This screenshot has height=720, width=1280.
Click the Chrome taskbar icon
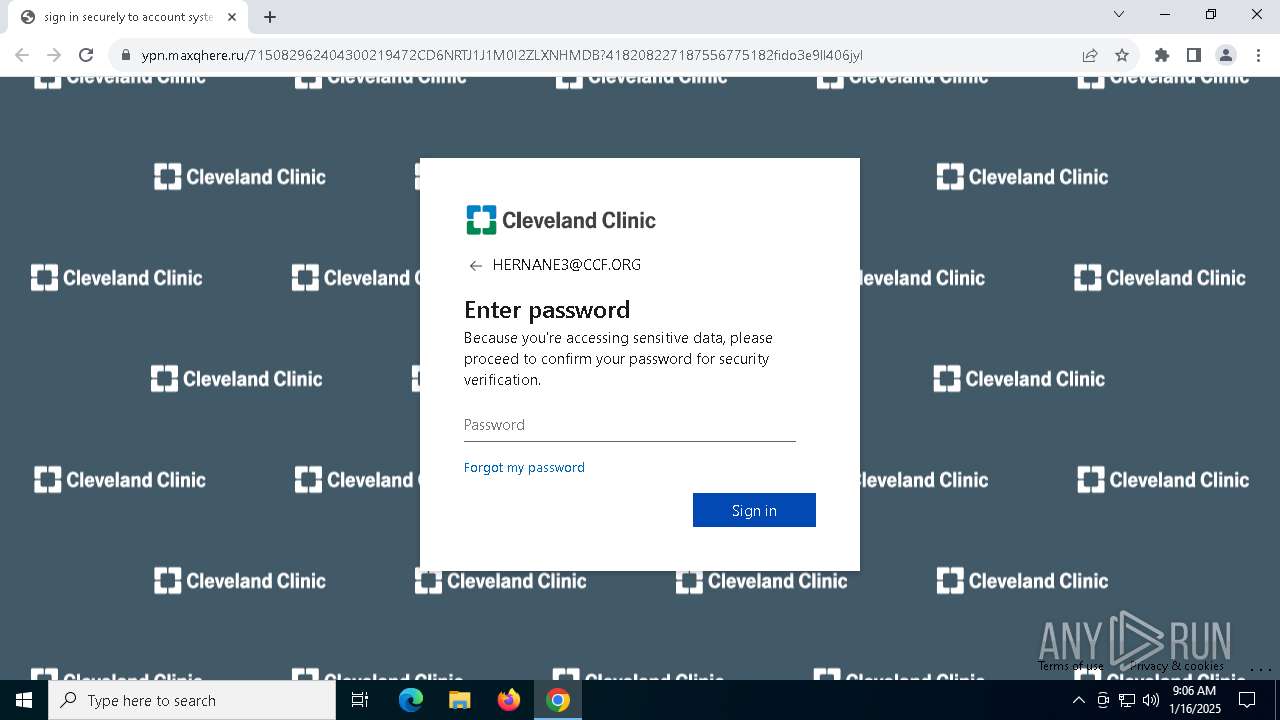pyautogui.click(x=558, y=700)
